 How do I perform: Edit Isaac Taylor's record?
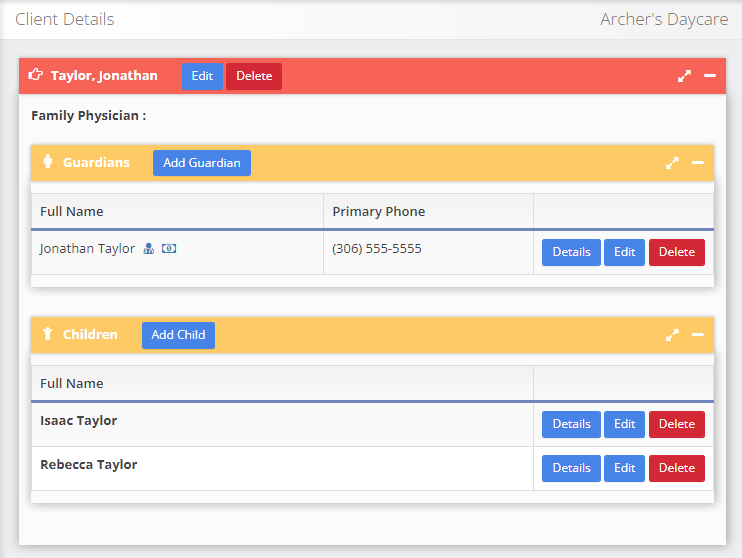[x=624, y=424]
